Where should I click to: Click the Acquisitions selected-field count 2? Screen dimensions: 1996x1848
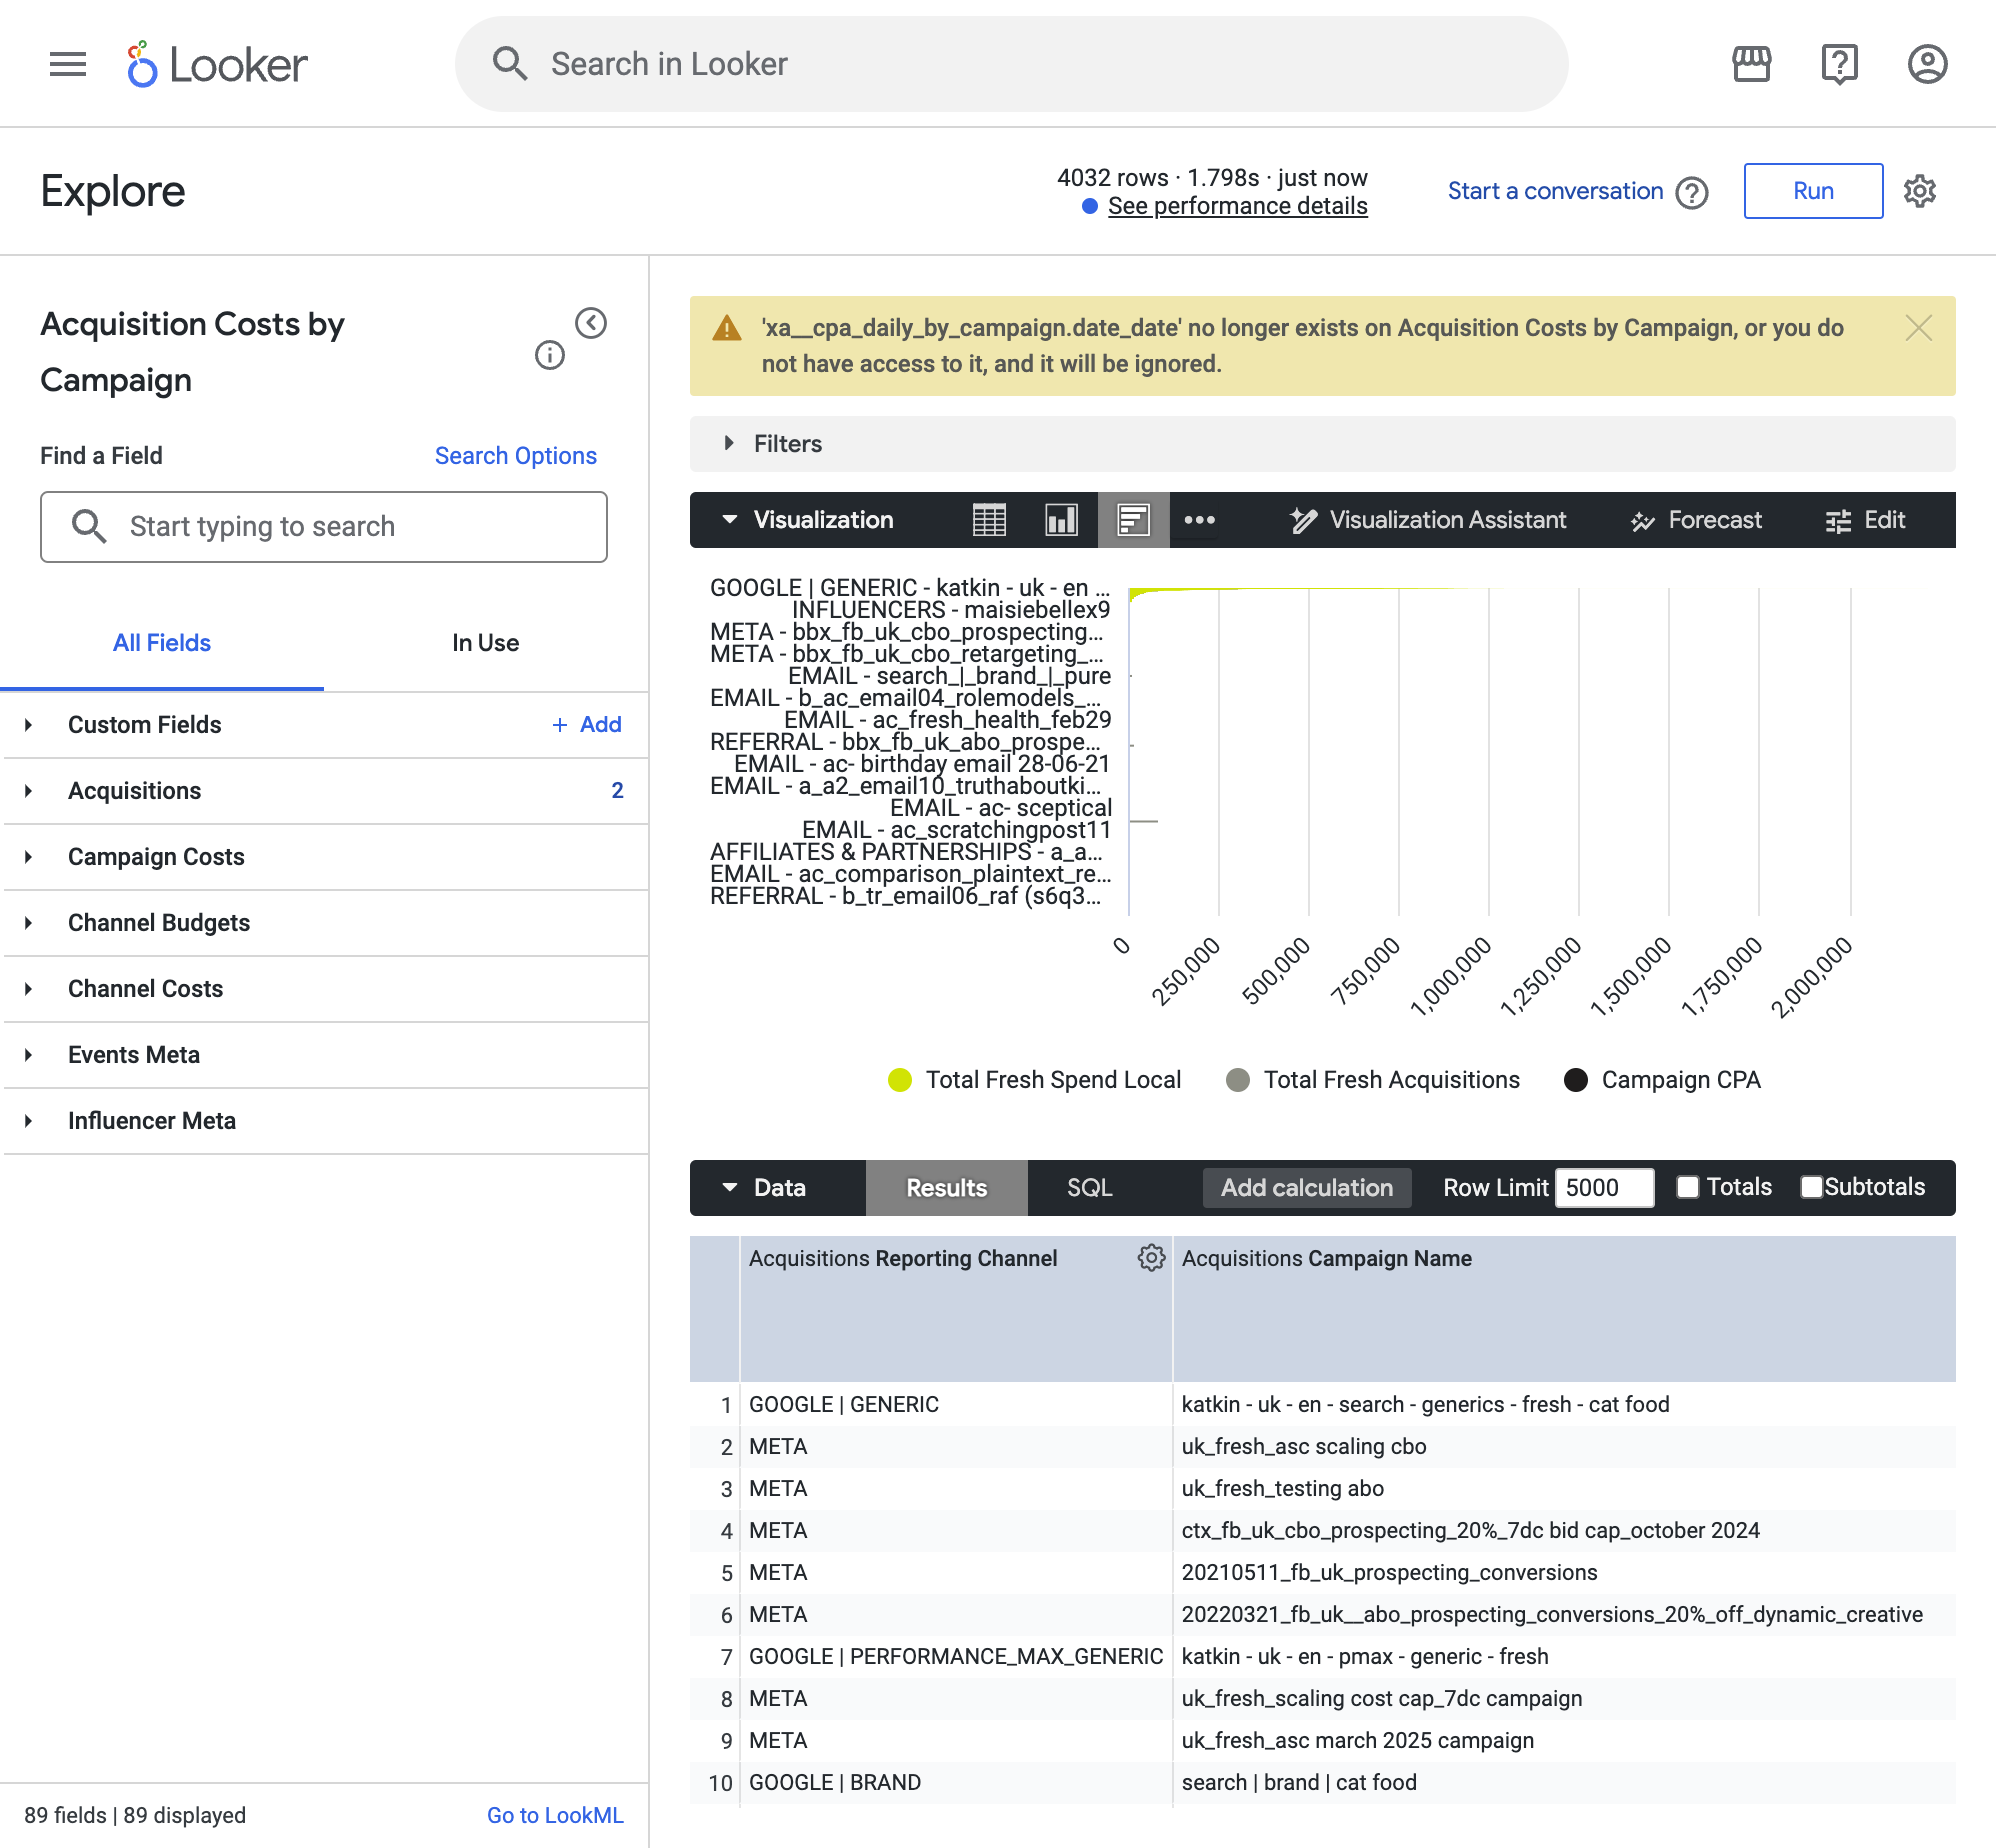tap(617, 791)
